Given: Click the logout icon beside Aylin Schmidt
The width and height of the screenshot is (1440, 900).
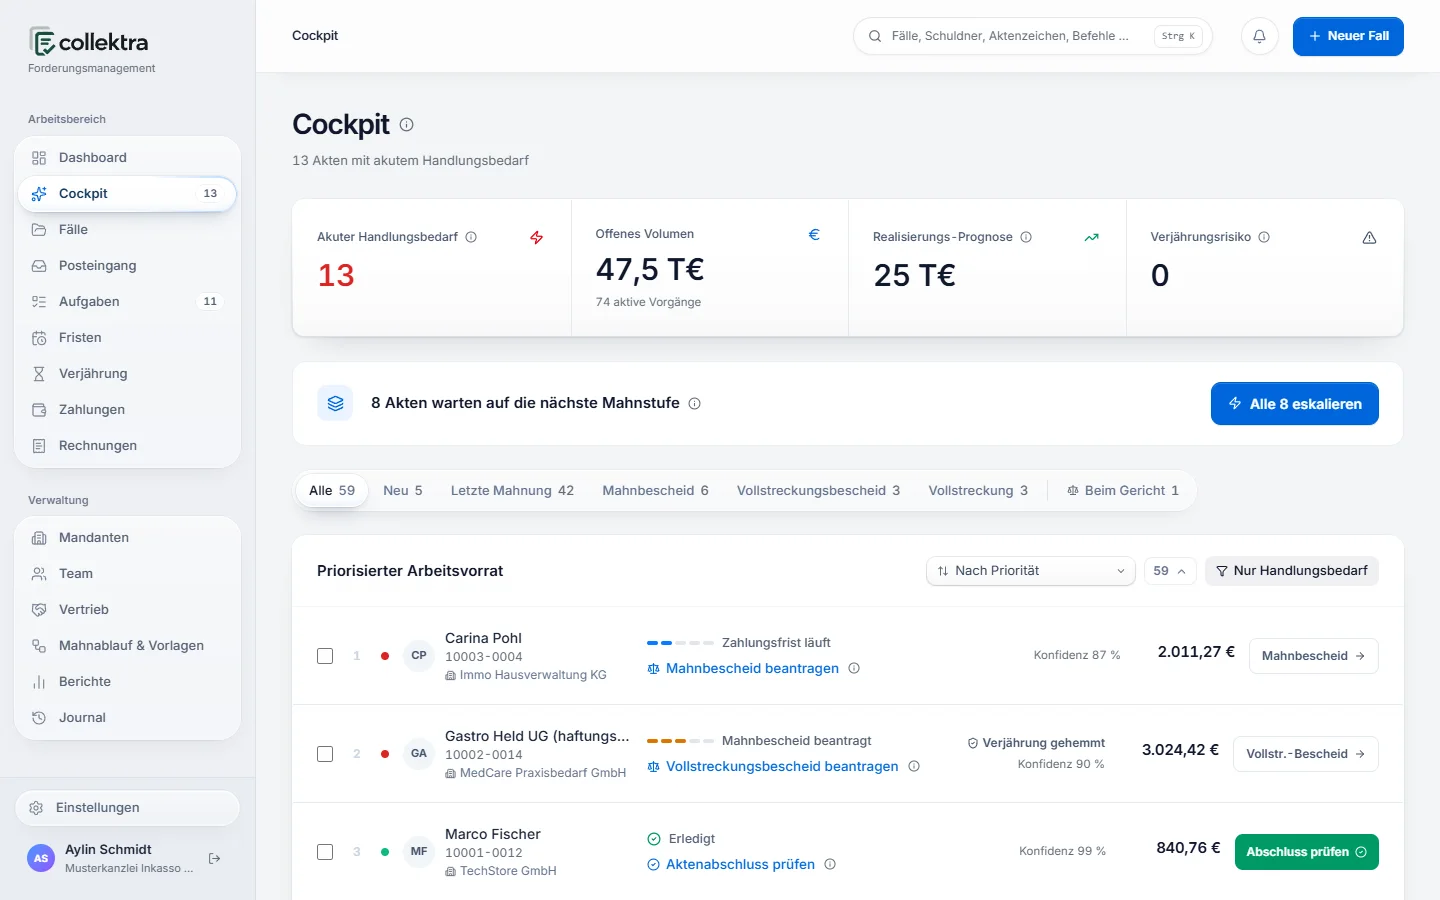Looking at the screenshot, I should coord(214,858).
